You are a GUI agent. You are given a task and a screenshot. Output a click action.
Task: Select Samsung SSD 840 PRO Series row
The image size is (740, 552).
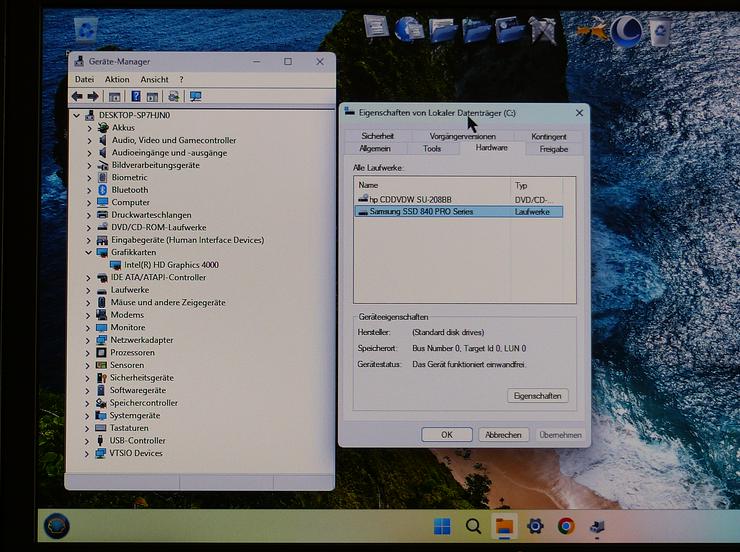(458, 212)
